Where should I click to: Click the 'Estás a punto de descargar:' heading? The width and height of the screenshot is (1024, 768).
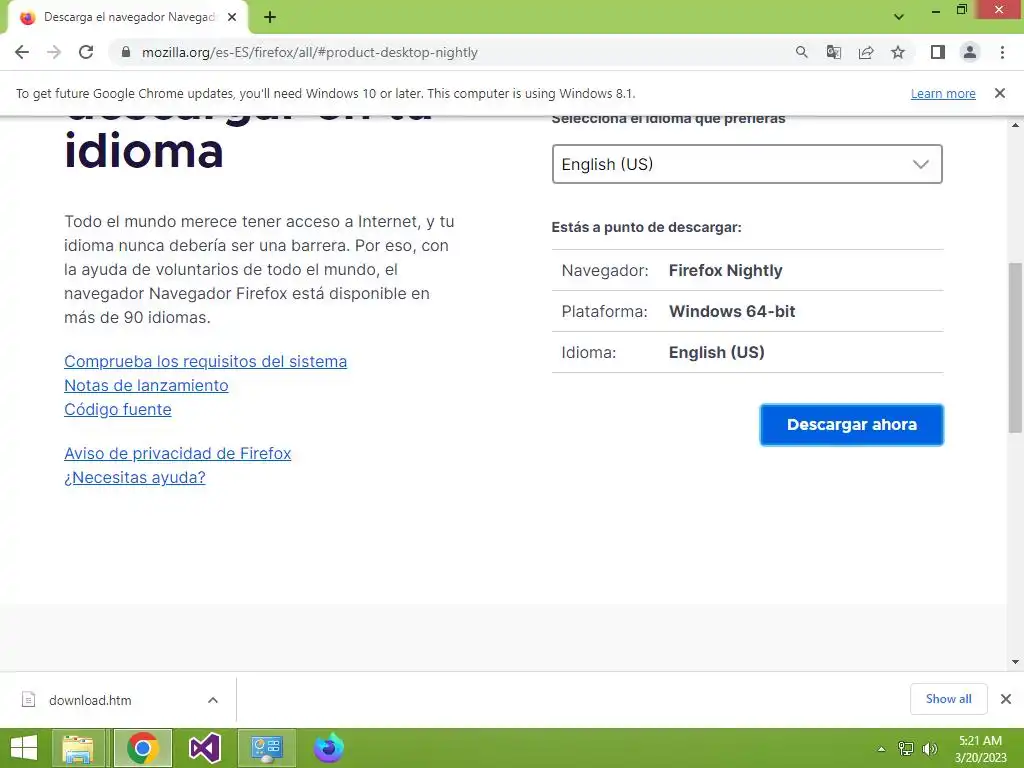point(647,227)
